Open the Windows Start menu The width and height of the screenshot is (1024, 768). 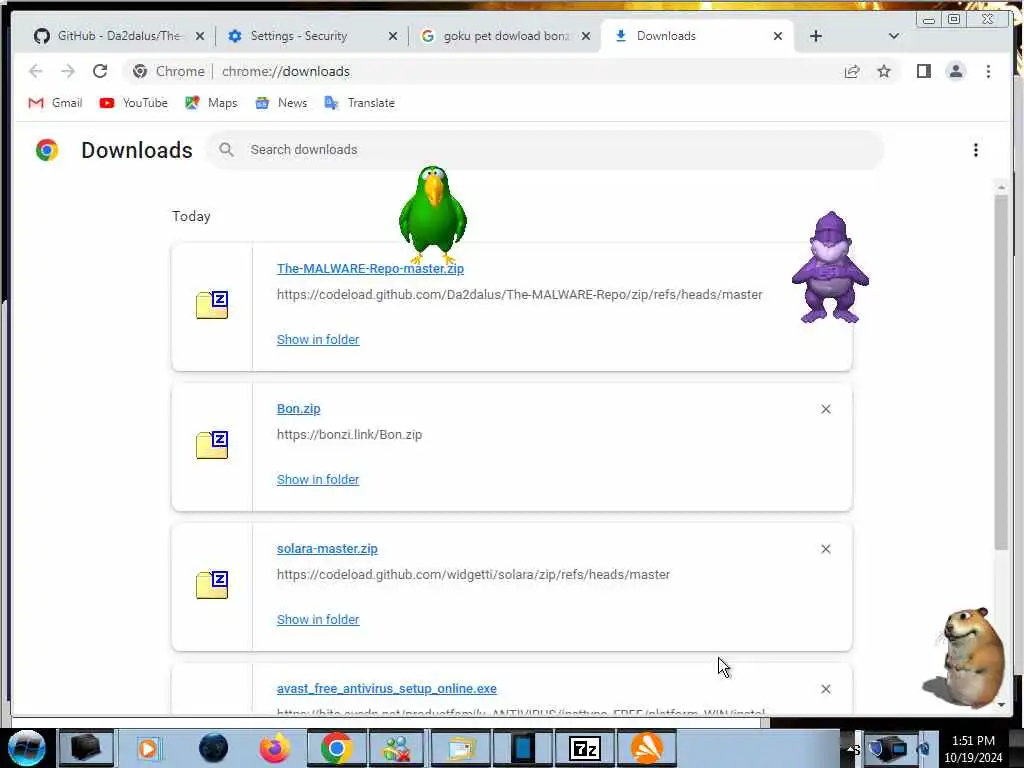pyautogui.click(x=26, y=748)
